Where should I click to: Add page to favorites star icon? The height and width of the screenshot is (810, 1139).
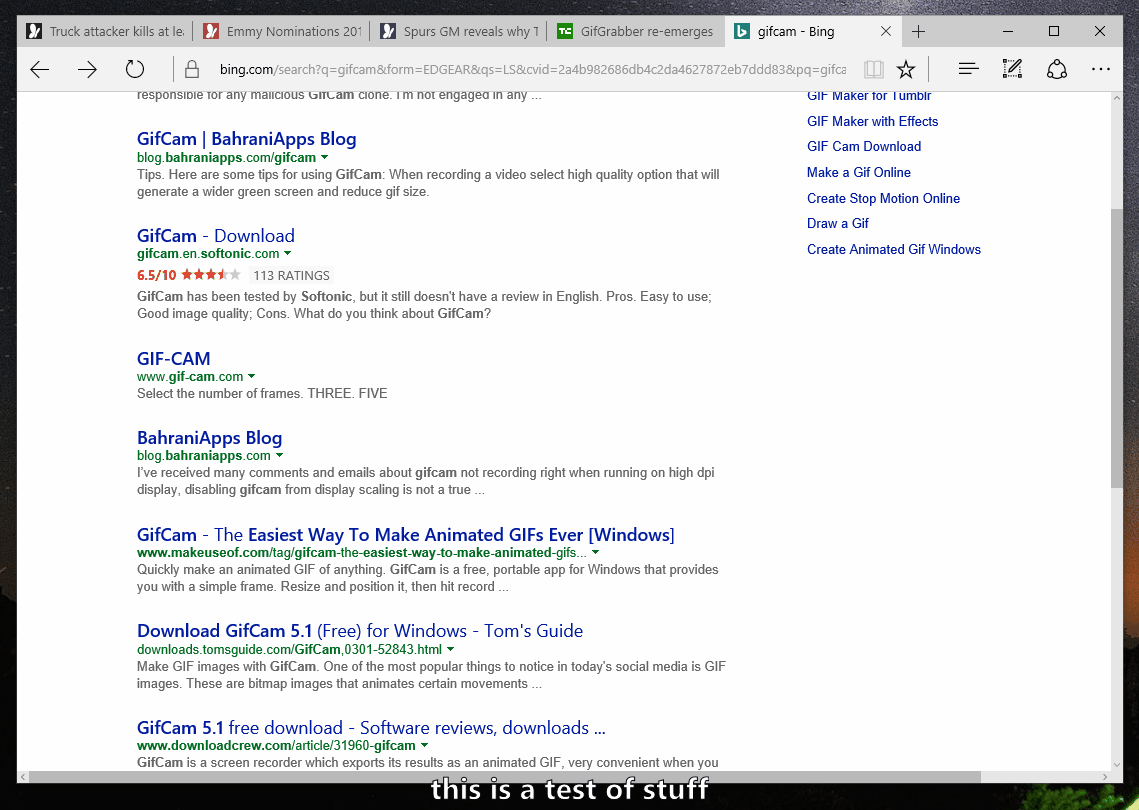(x=906, y=70)
